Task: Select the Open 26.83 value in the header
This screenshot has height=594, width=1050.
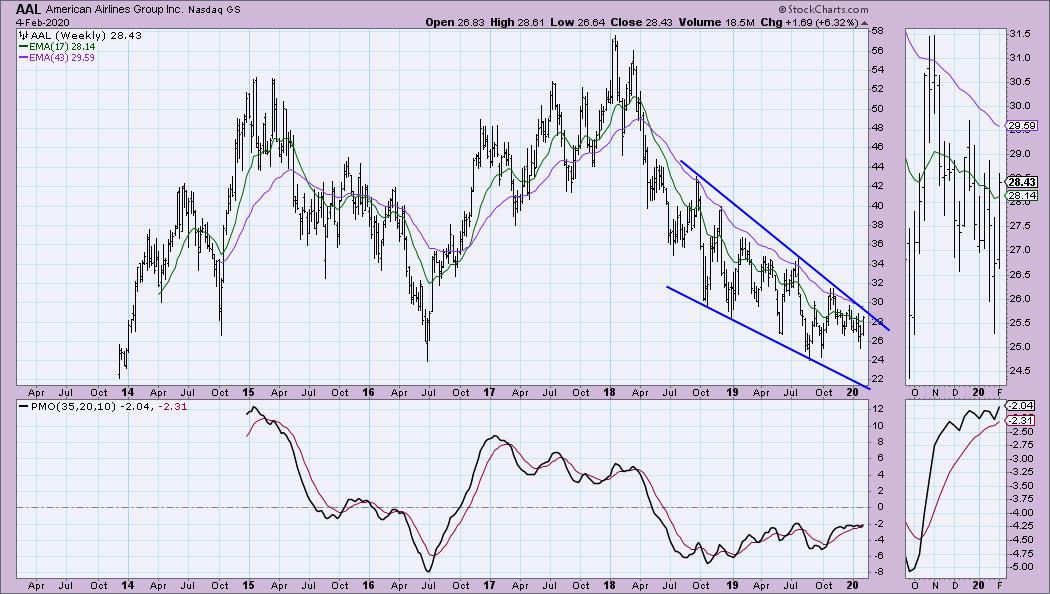Action: tap(454, 22)
